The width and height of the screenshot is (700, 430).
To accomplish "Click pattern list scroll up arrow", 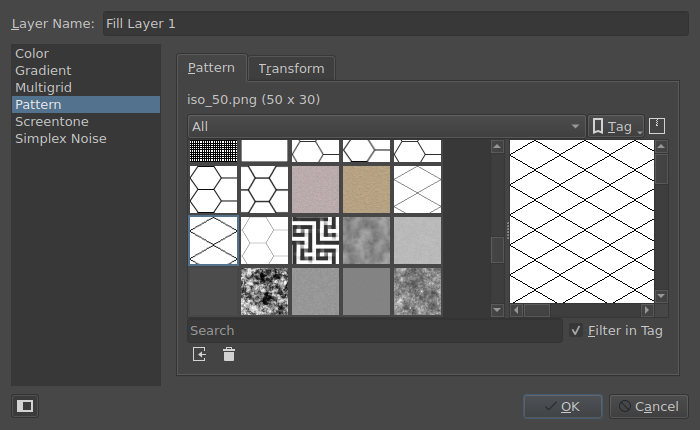I will point(497,146).
